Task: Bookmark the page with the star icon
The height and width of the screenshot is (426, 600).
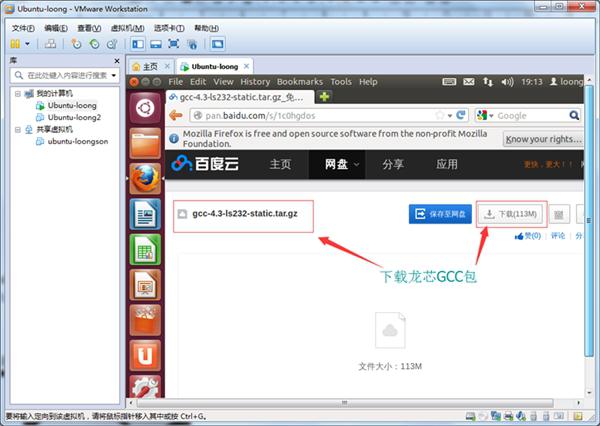Action: 440,115
